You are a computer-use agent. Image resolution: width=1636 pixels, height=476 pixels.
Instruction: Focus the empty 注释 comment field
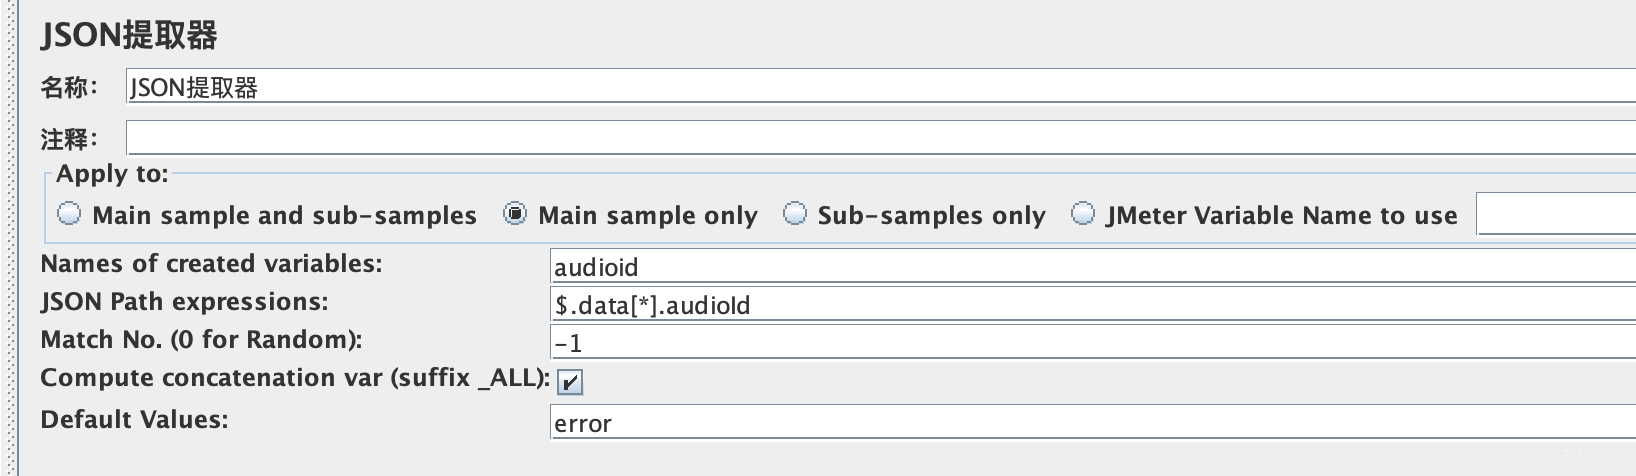pyautogui.click(x=880, y=137)
